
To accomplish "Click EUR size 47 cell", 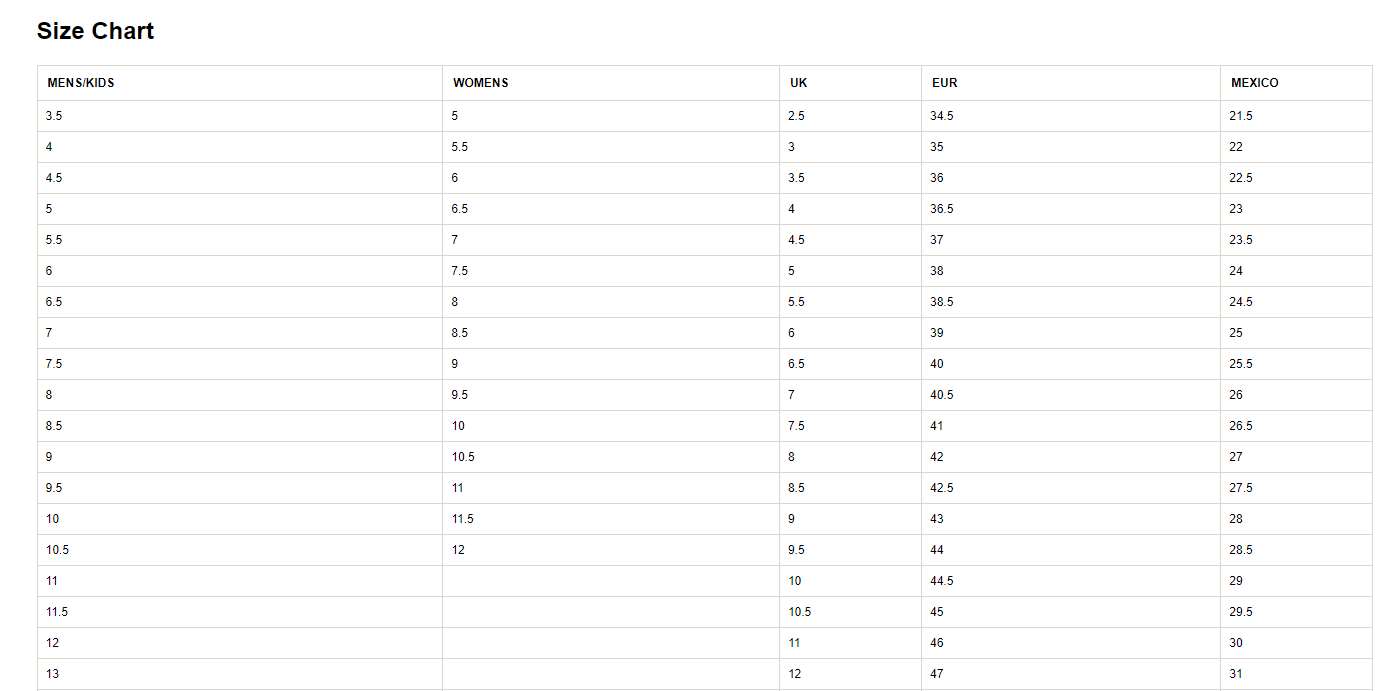I will (x=937, y=674).
